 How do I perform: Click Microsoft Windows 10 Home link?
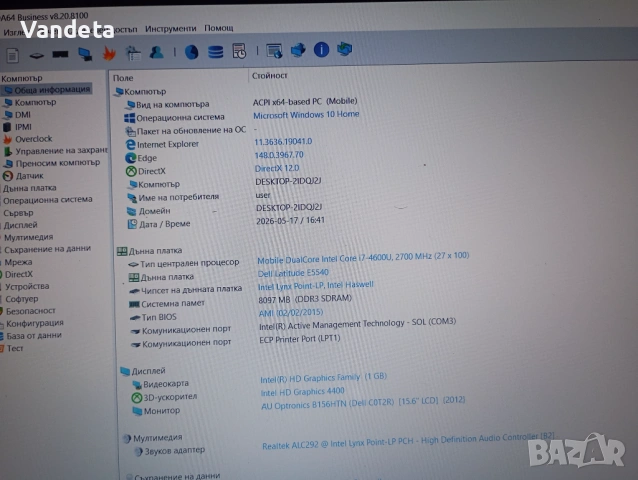(x=306, y=115)
